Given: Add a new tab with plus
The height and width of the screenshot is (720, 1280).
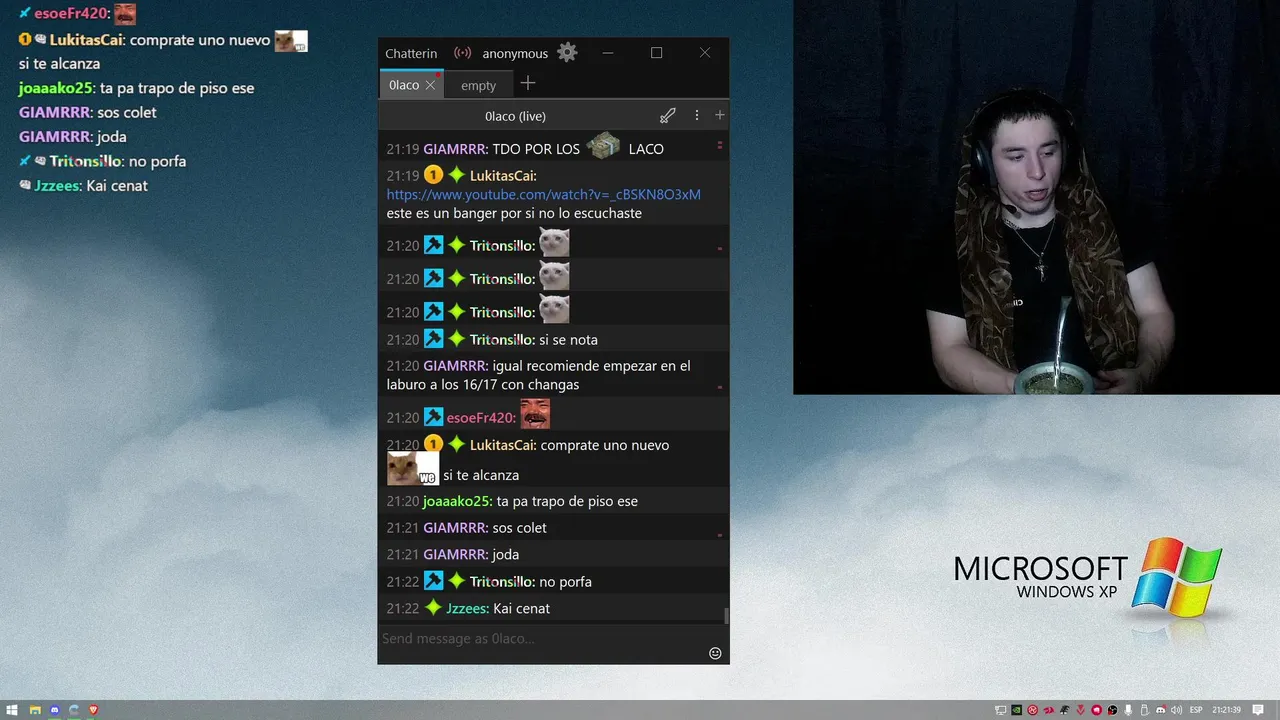Looking at the screenshot, I should click(528, 84).
